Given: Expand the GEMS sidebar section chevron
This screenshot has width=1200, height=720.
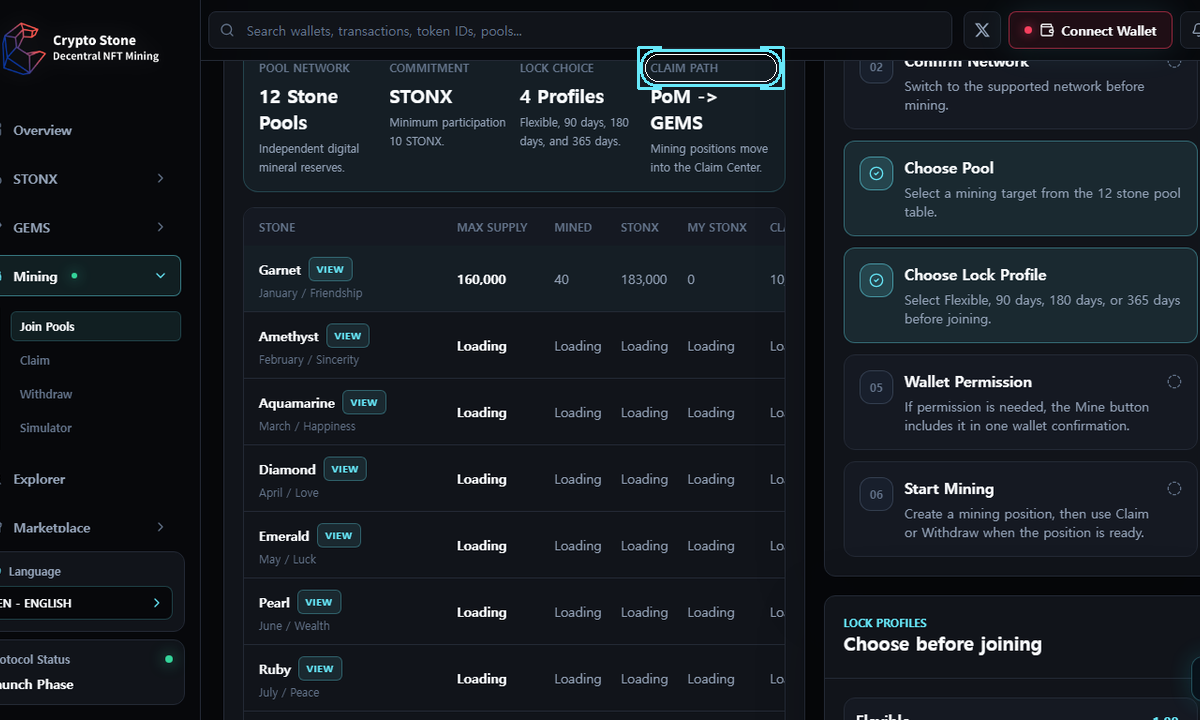Looking at the screenshot, I should coord(161,228).
